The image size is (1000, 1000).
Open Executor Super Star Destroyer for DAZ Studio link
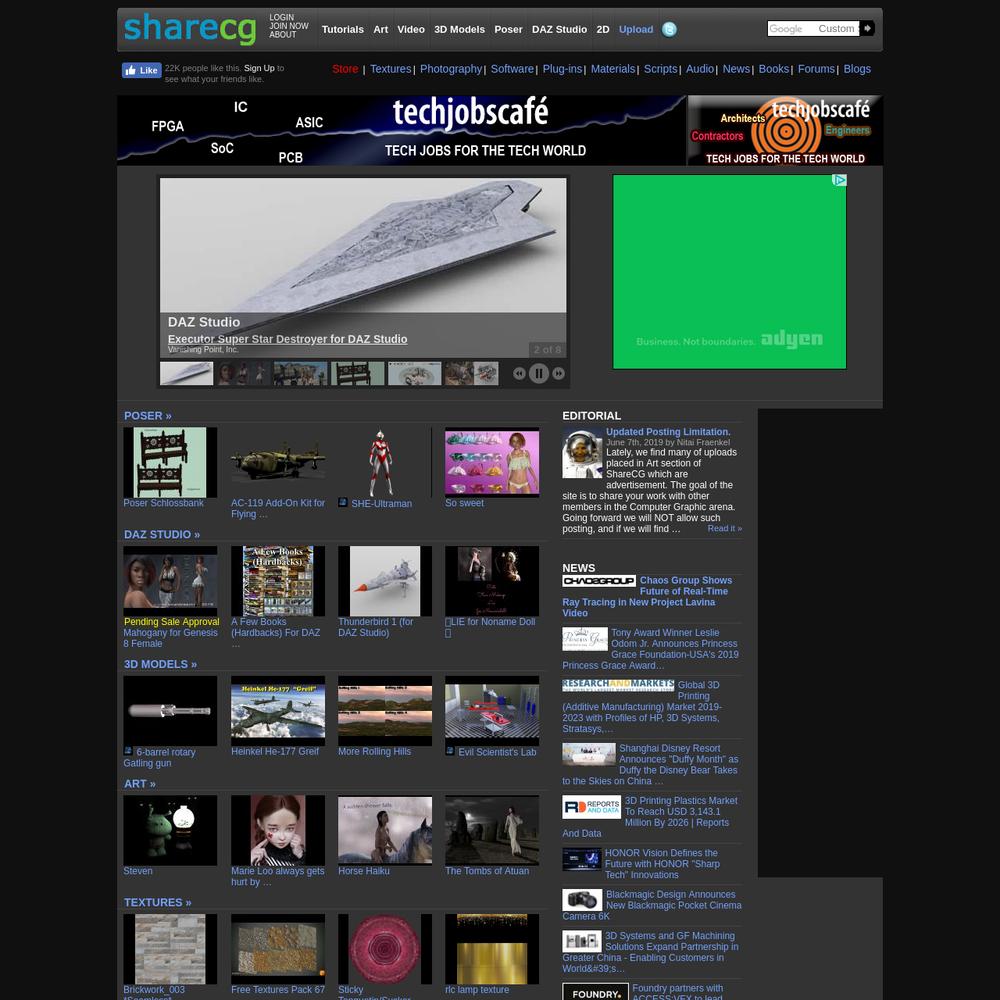[x=288, y=339]
